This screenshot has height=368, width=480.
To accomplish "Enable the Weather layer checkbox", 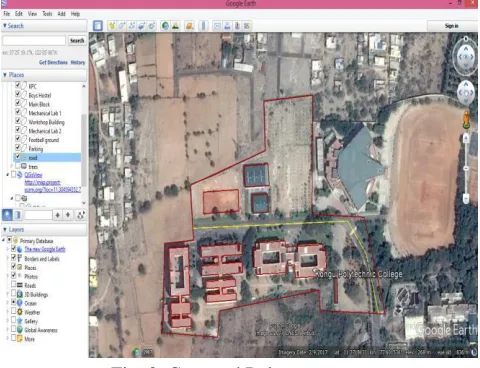I will 13,311.
